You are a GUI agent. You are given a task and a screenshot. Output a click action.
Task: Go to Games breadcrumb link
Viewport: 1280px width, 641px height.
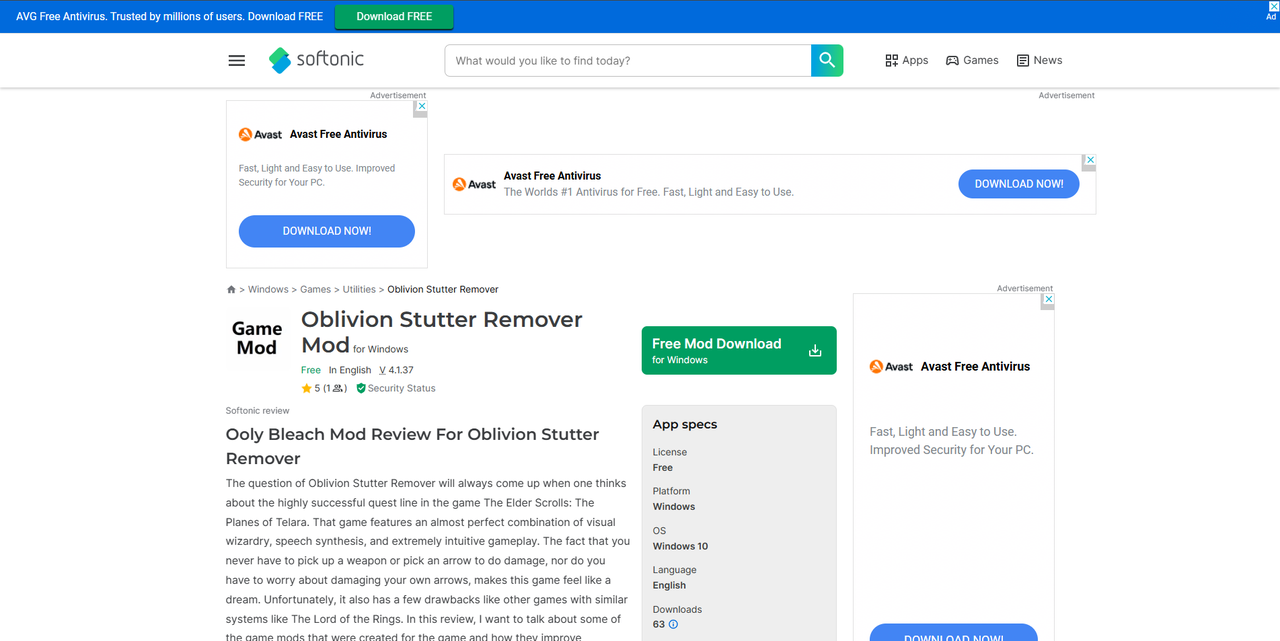point(315,289)
